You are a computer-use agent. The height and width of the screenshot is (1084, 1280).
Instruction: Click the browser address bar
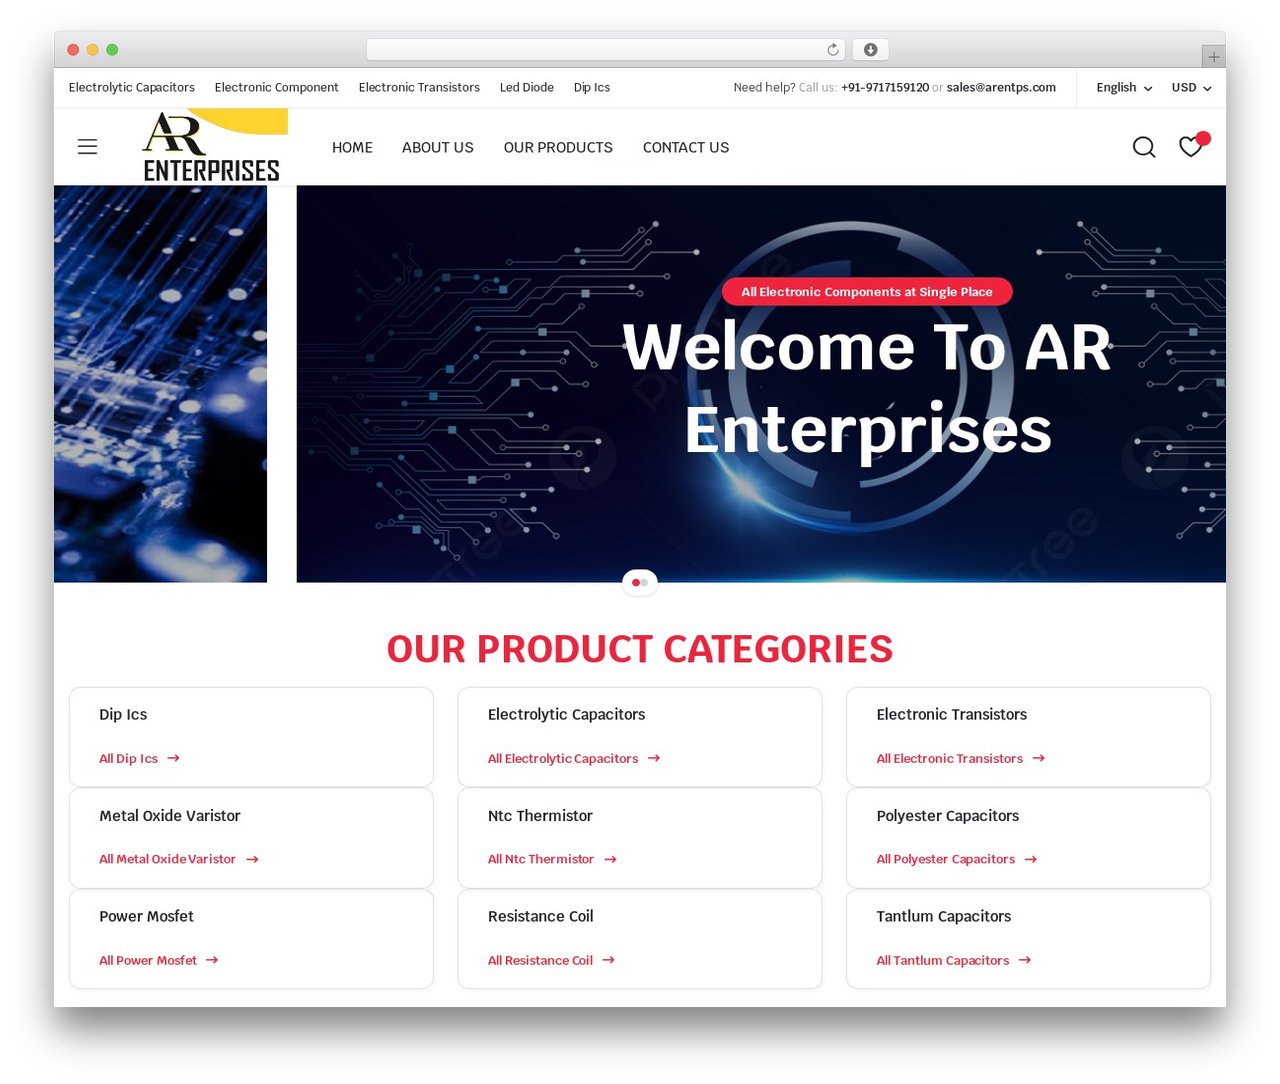[x=606, y=50]
